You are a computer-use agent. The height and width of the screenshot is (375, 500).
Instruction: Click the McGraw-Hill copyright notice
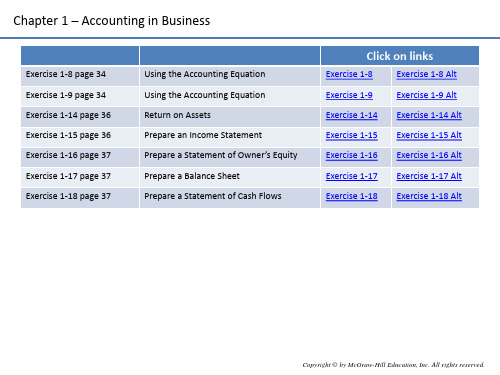point(393,365)
